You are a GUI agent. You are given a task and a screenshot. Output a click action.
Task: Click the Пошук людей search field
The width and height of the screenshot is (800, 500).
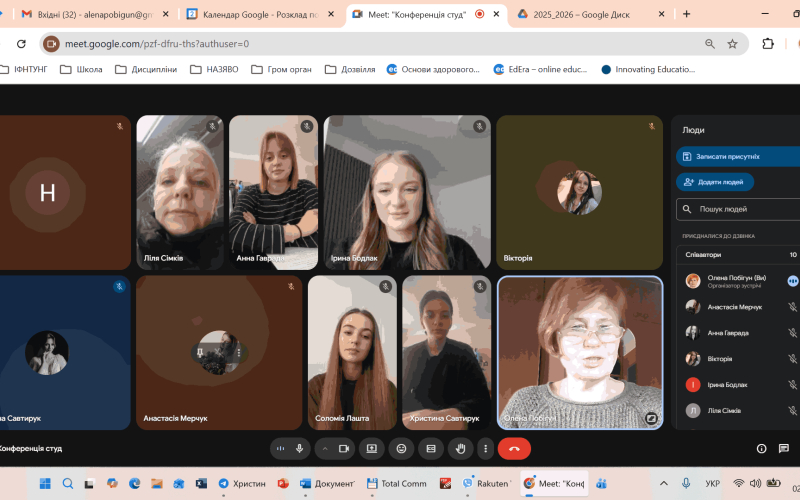[745, 209]
